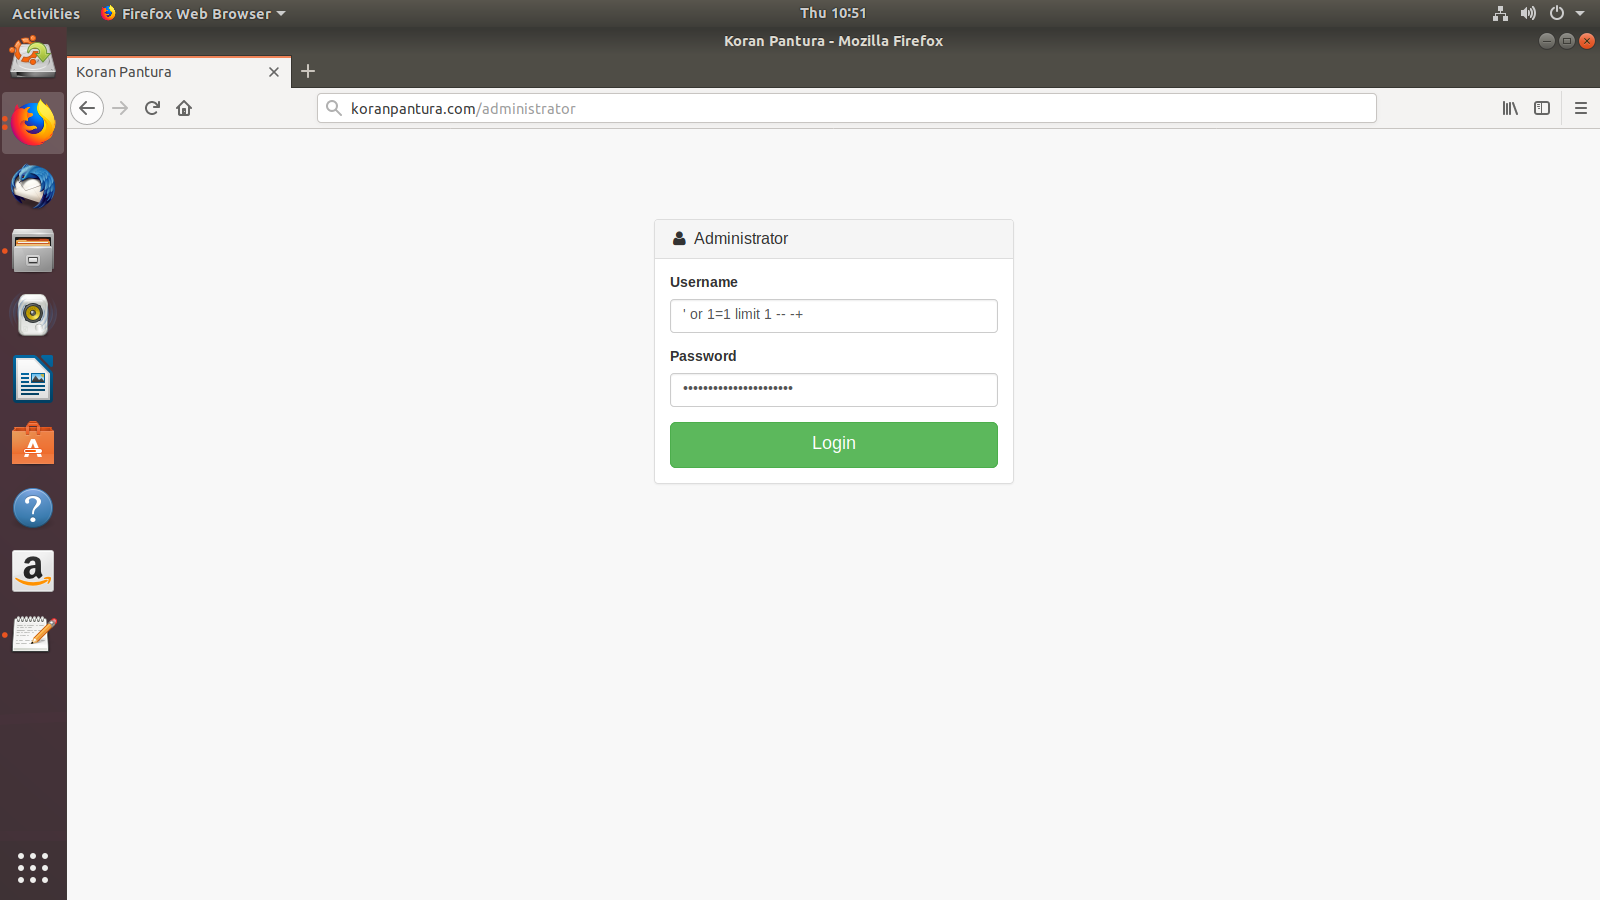Screen dimensions: 1600x900
Task: Open the Text Editor from the dock
Action: coord(33,635)
